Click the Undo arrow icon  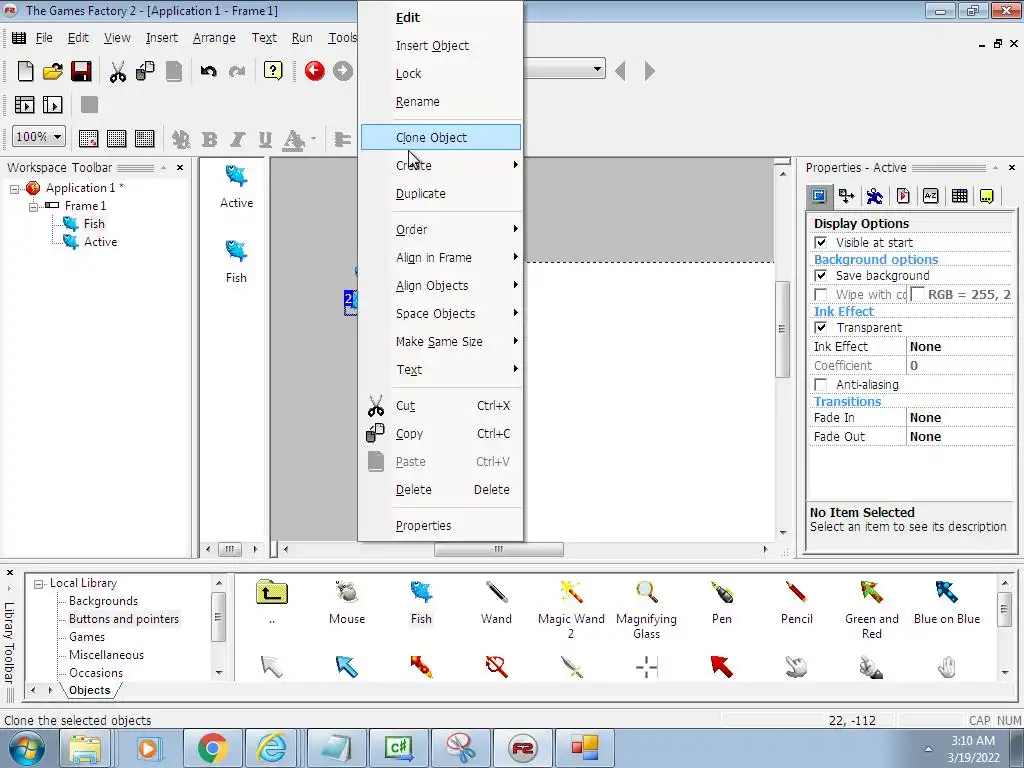pos(208,71)
